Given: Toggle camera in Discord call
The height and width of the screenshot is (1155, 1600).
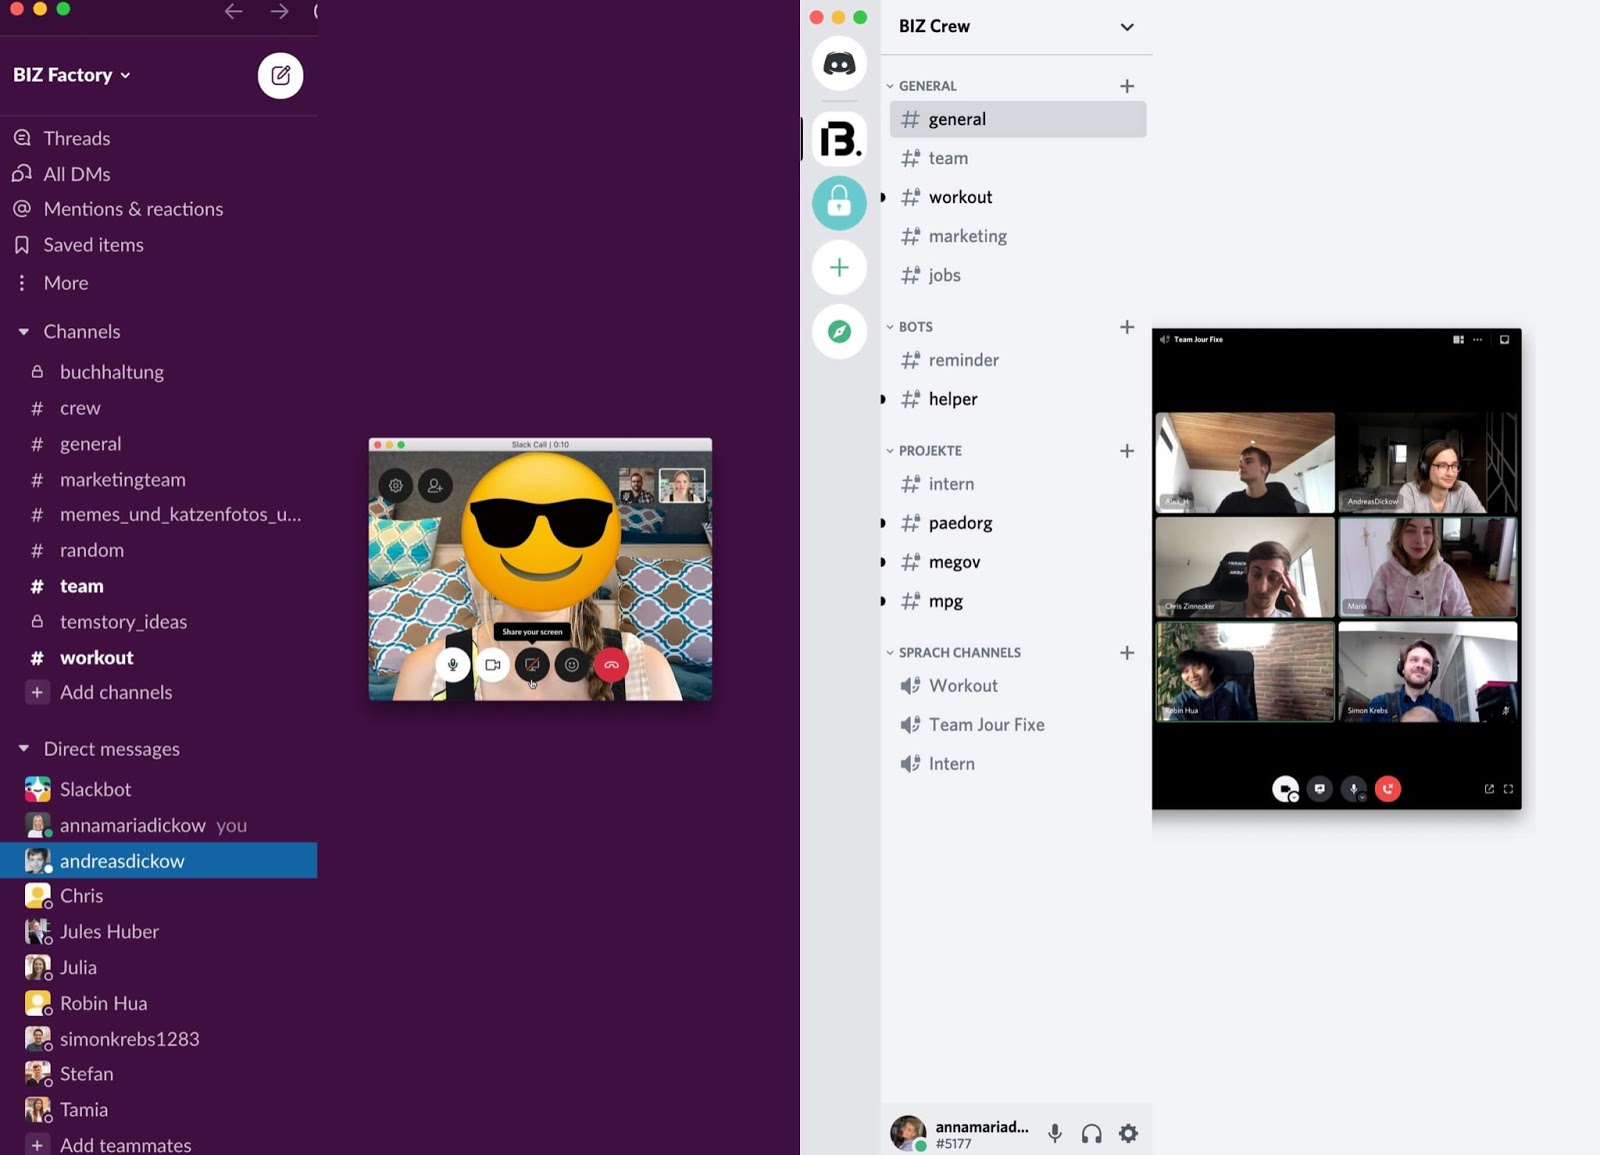Looking at the screenshot, I should pyautogui.click(x=1285, y=789).
